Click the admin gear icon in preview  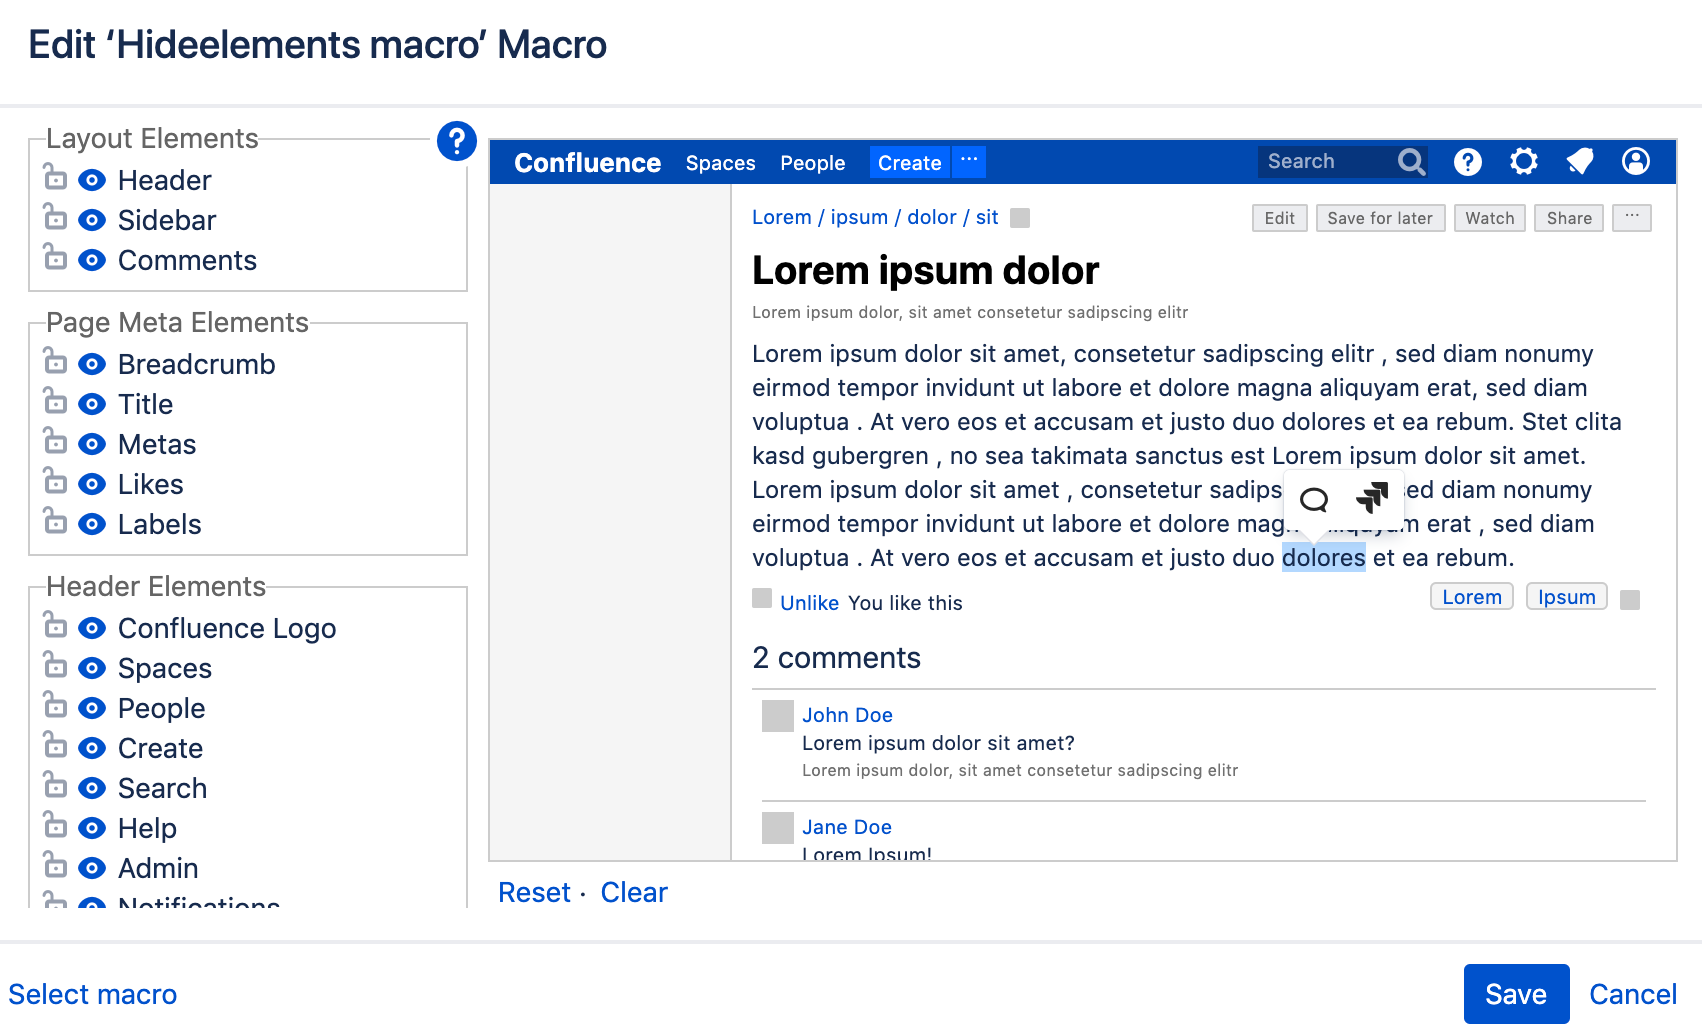click(x=1523, y=162)
